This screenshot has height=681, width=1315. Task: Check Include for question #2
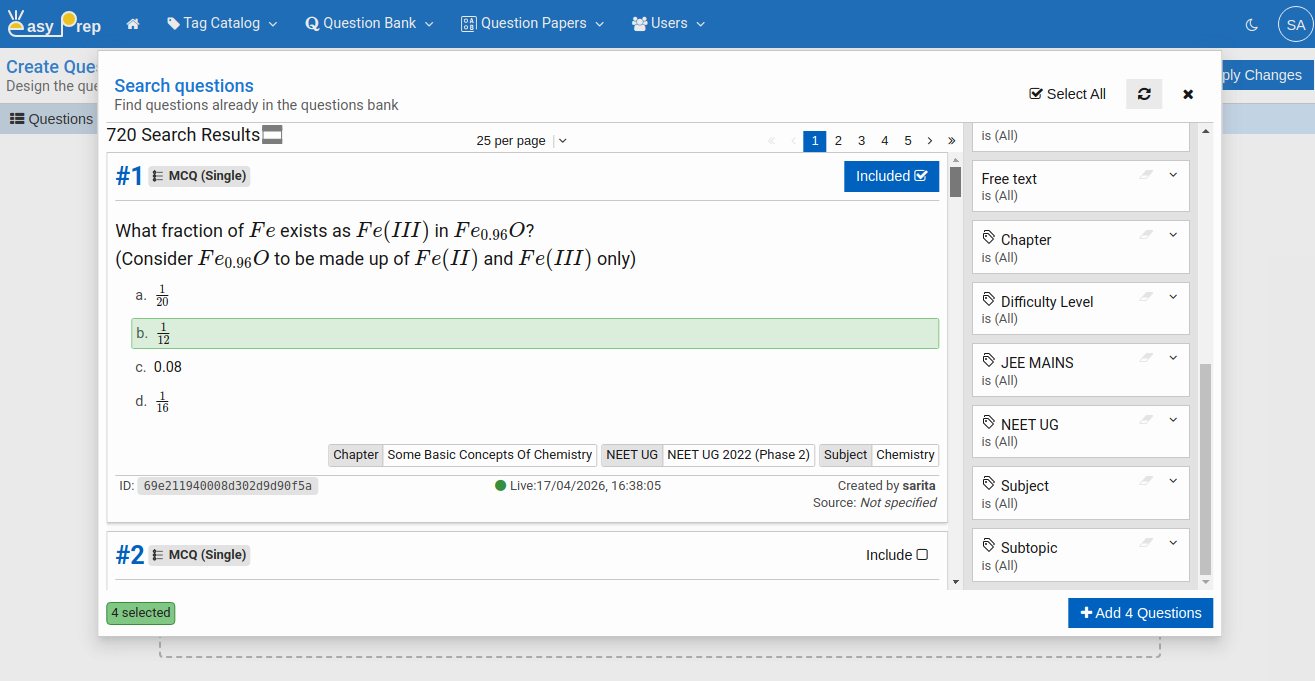pyautogui.click(x=896, y=555)
